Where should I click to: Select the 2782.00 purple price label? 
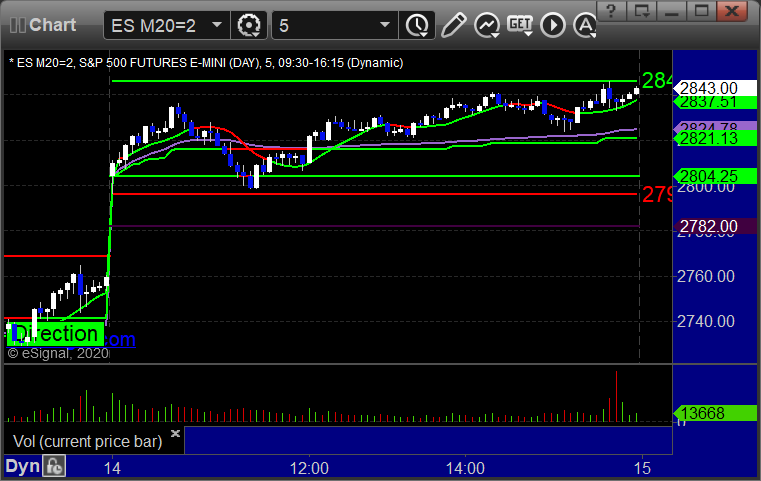coord(715,227)
